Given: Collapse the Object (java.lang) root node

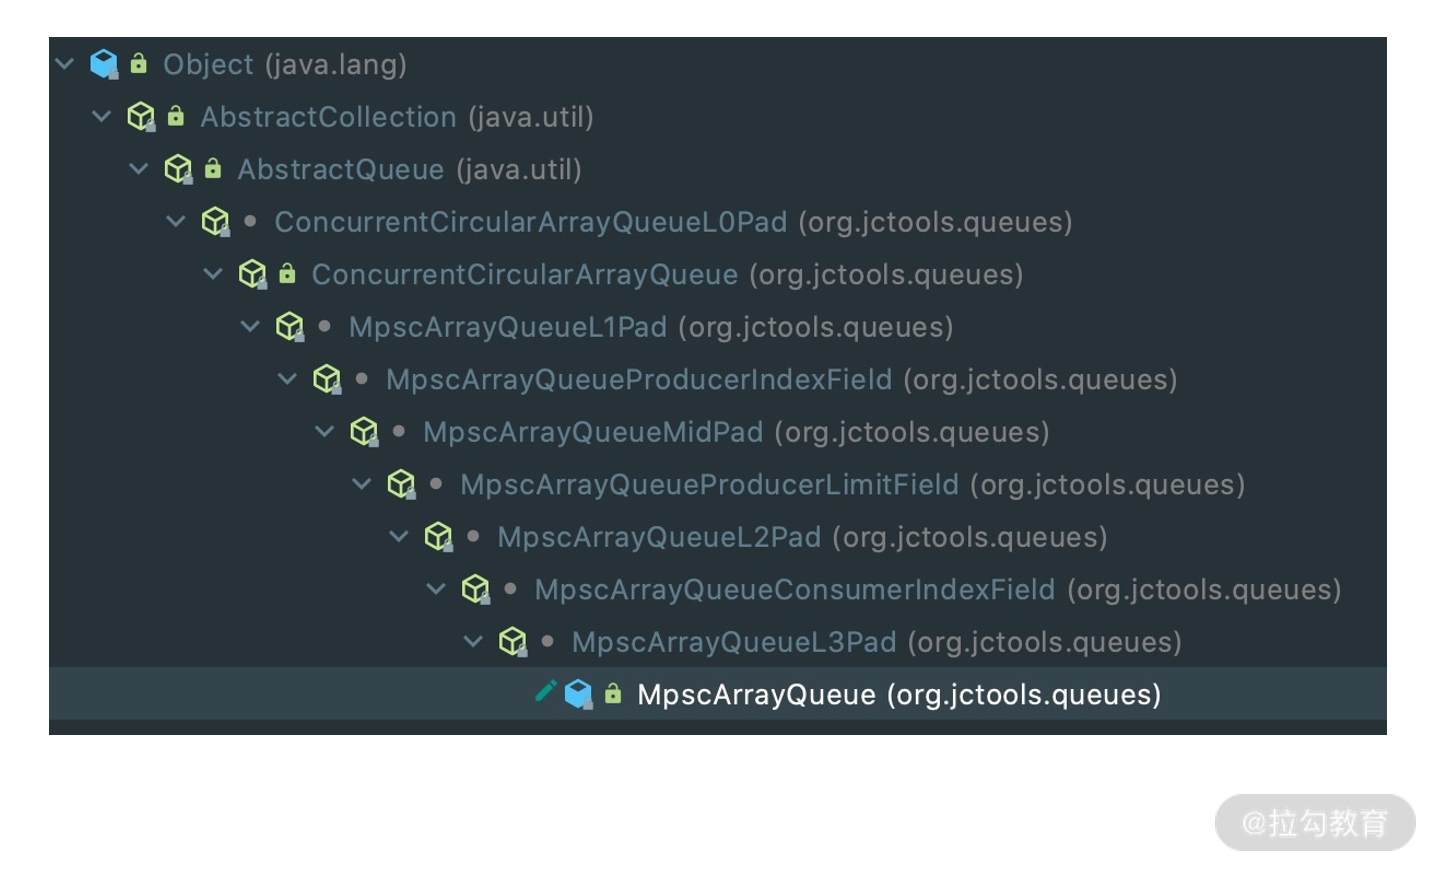Looking at the screenshot, I should pyautogui.click(x=65, y=64).
